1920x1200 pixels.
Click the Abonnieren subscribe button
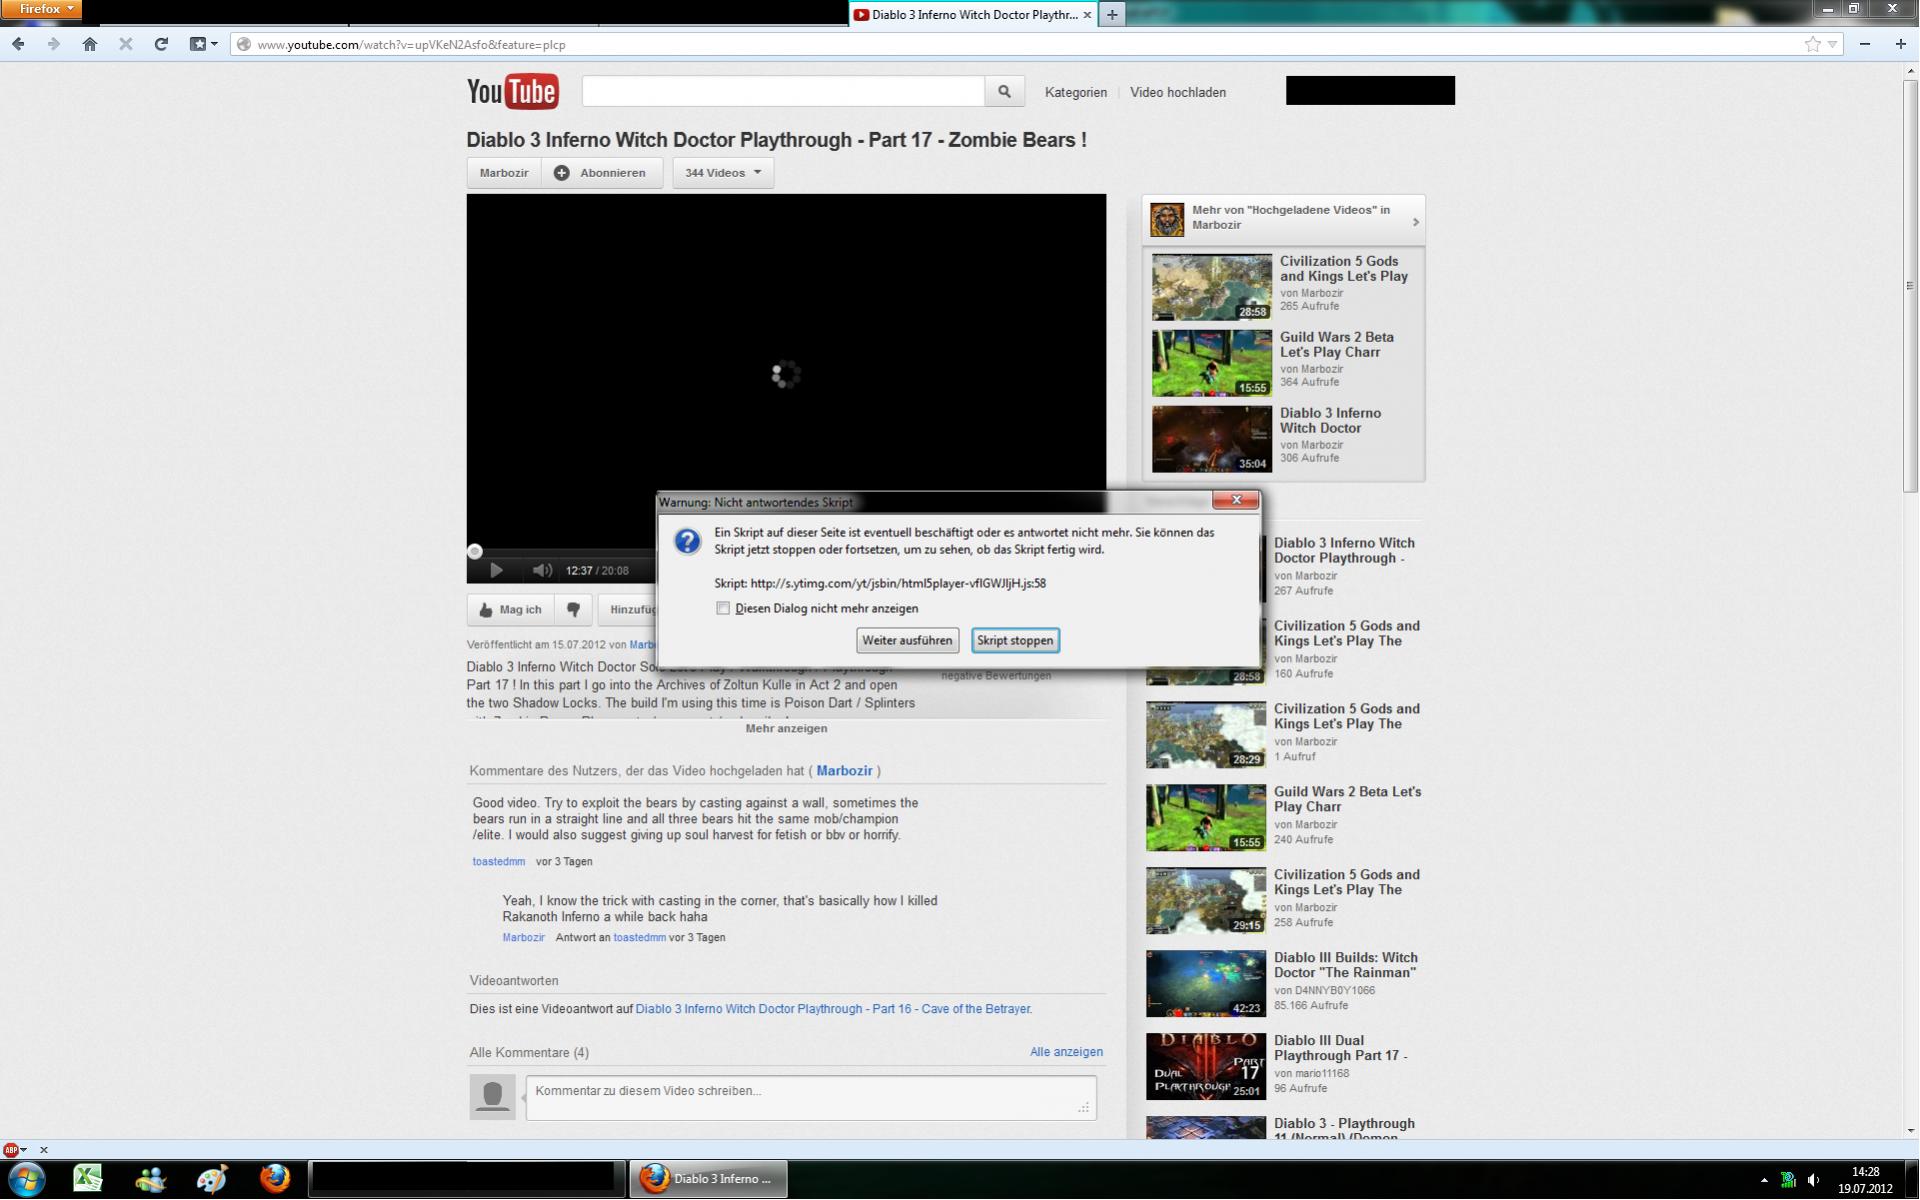pyautogui.click(x=601, y=173)
